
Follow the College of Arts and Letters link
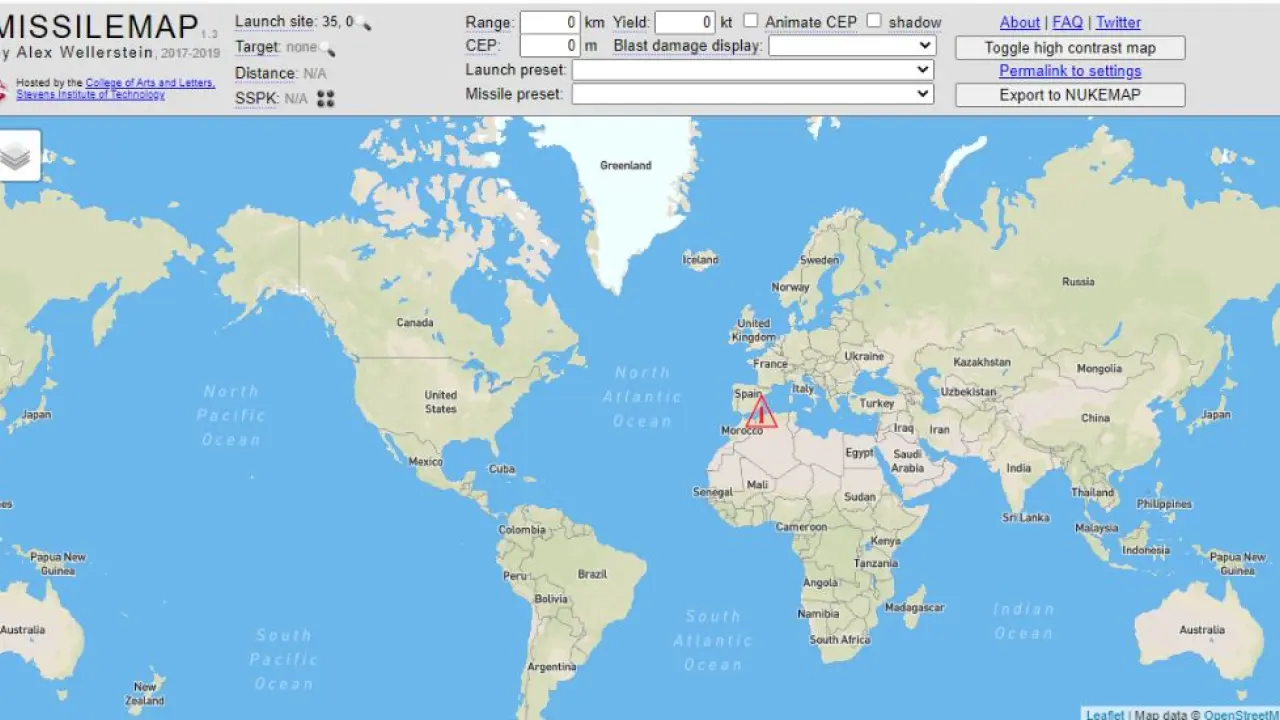coord(149,83)
